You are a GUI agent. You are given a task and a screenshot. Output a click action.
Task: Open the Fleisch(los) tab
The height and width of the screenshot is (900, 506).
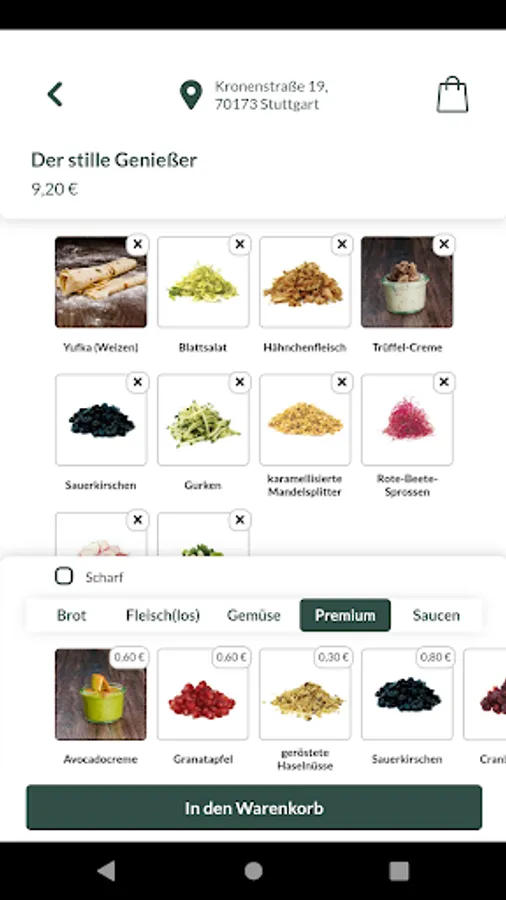pyautogui.click(x=163, y=615)
